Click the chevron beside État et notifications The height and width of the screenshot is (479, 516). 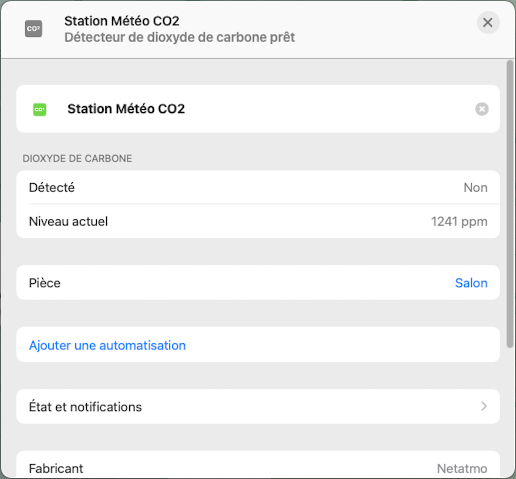click(484, 406)
